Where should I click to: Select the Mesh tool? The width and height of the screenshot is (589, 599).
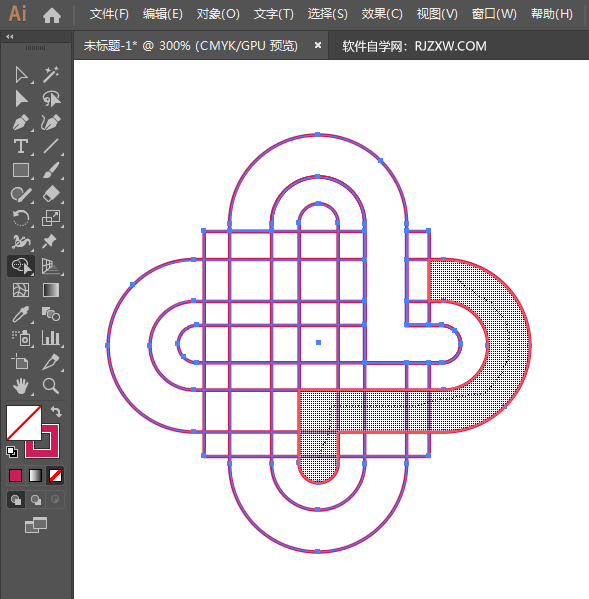point(21,290)
